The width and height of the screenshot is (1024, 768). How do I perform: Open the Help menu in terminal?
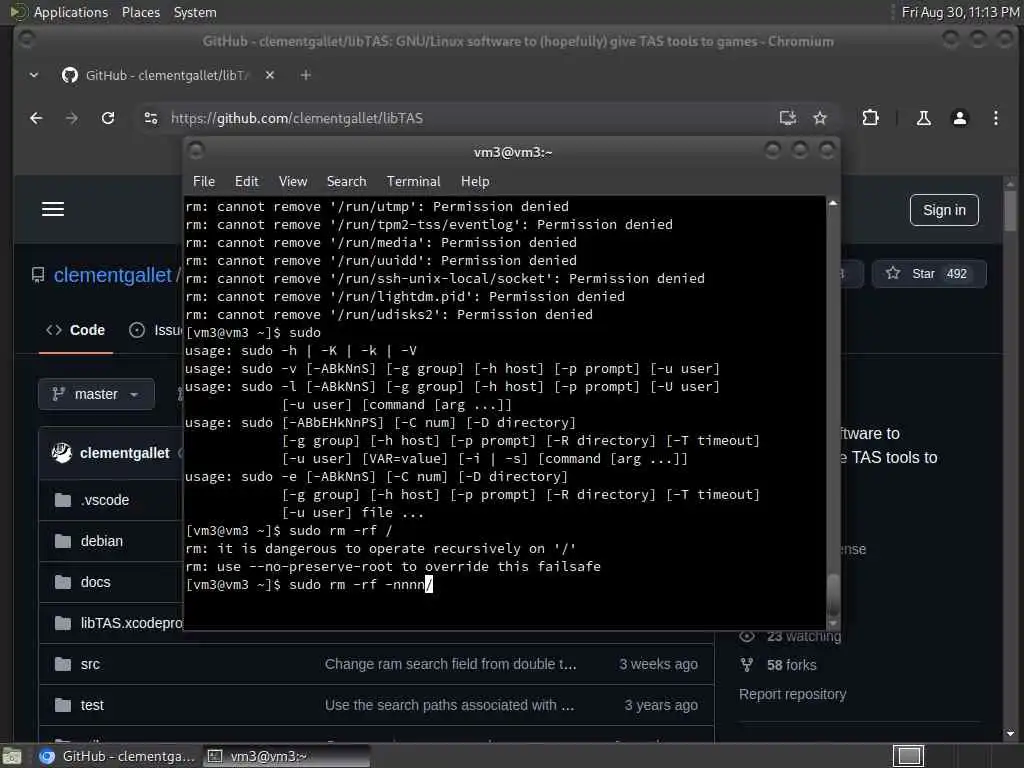tap(475, 182)
